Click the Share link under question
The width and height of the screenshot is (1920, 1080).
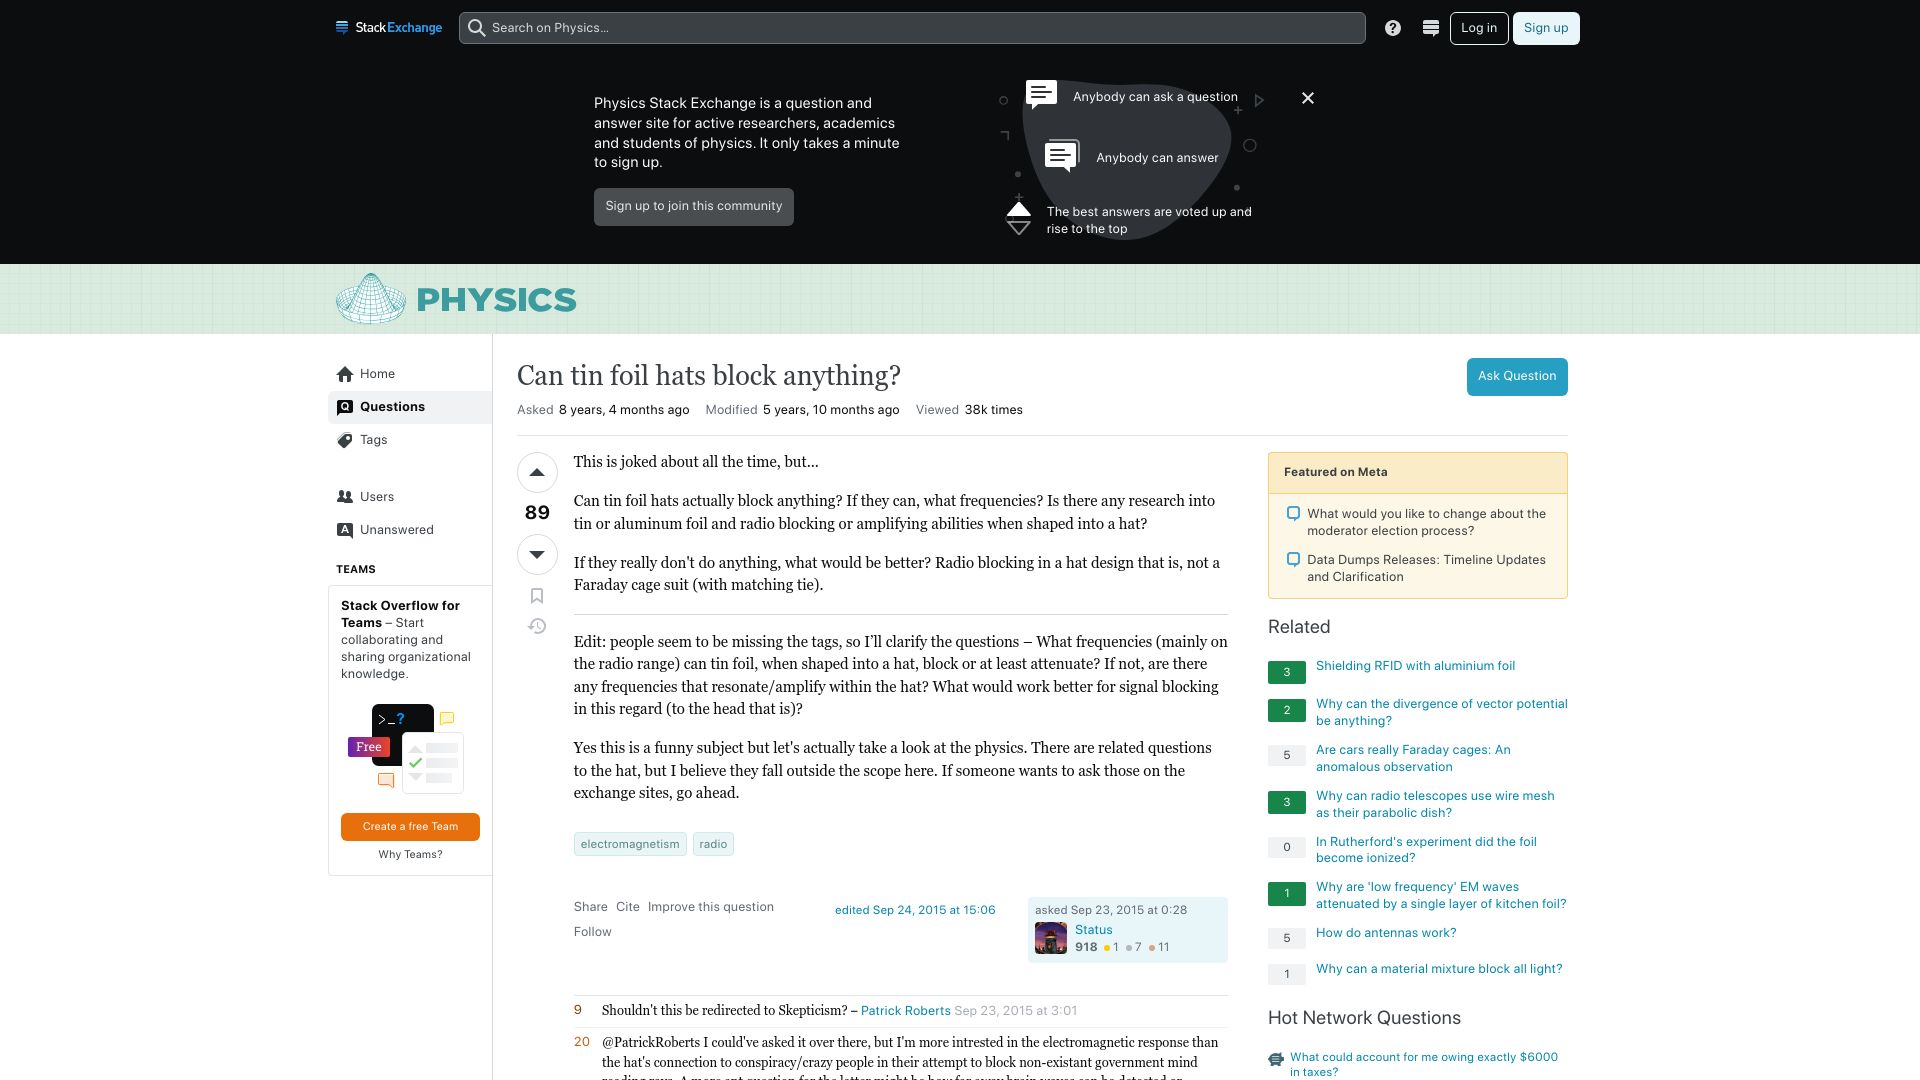[x=591, y=907]
